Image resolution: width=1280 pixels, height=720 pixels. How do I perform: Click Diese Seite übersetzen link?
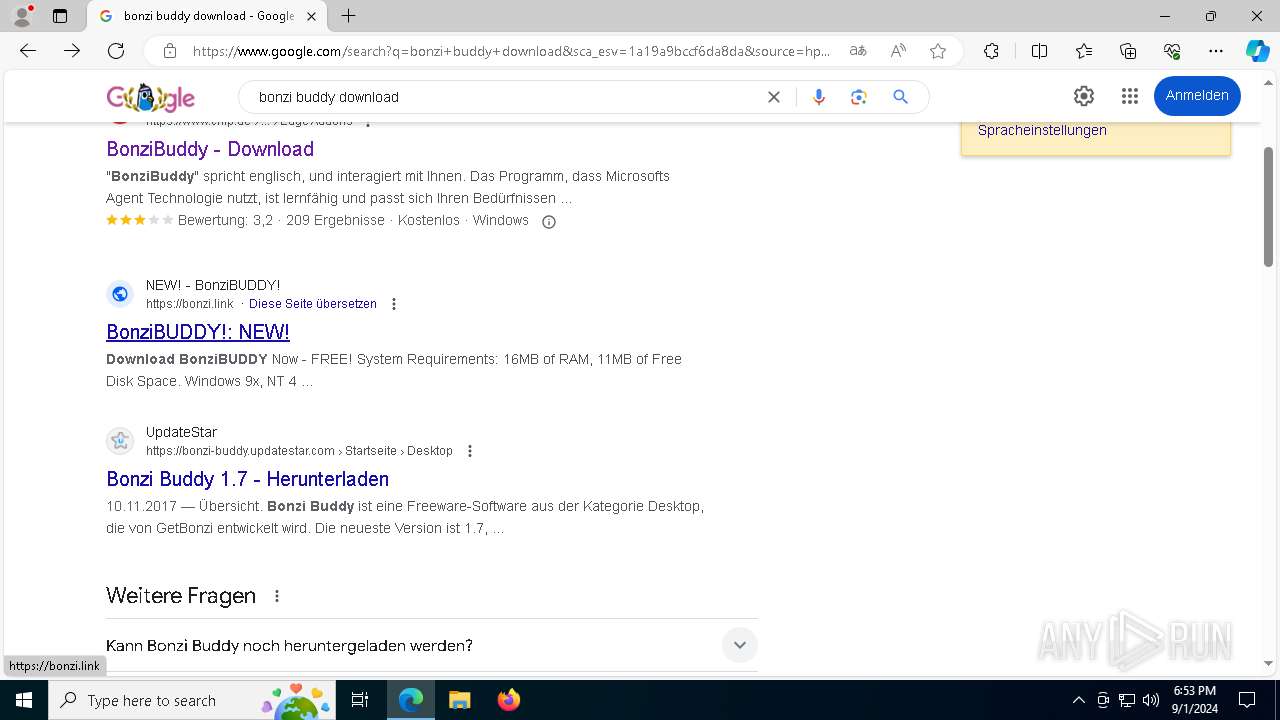pyautogui.click(x=313, y=304)
